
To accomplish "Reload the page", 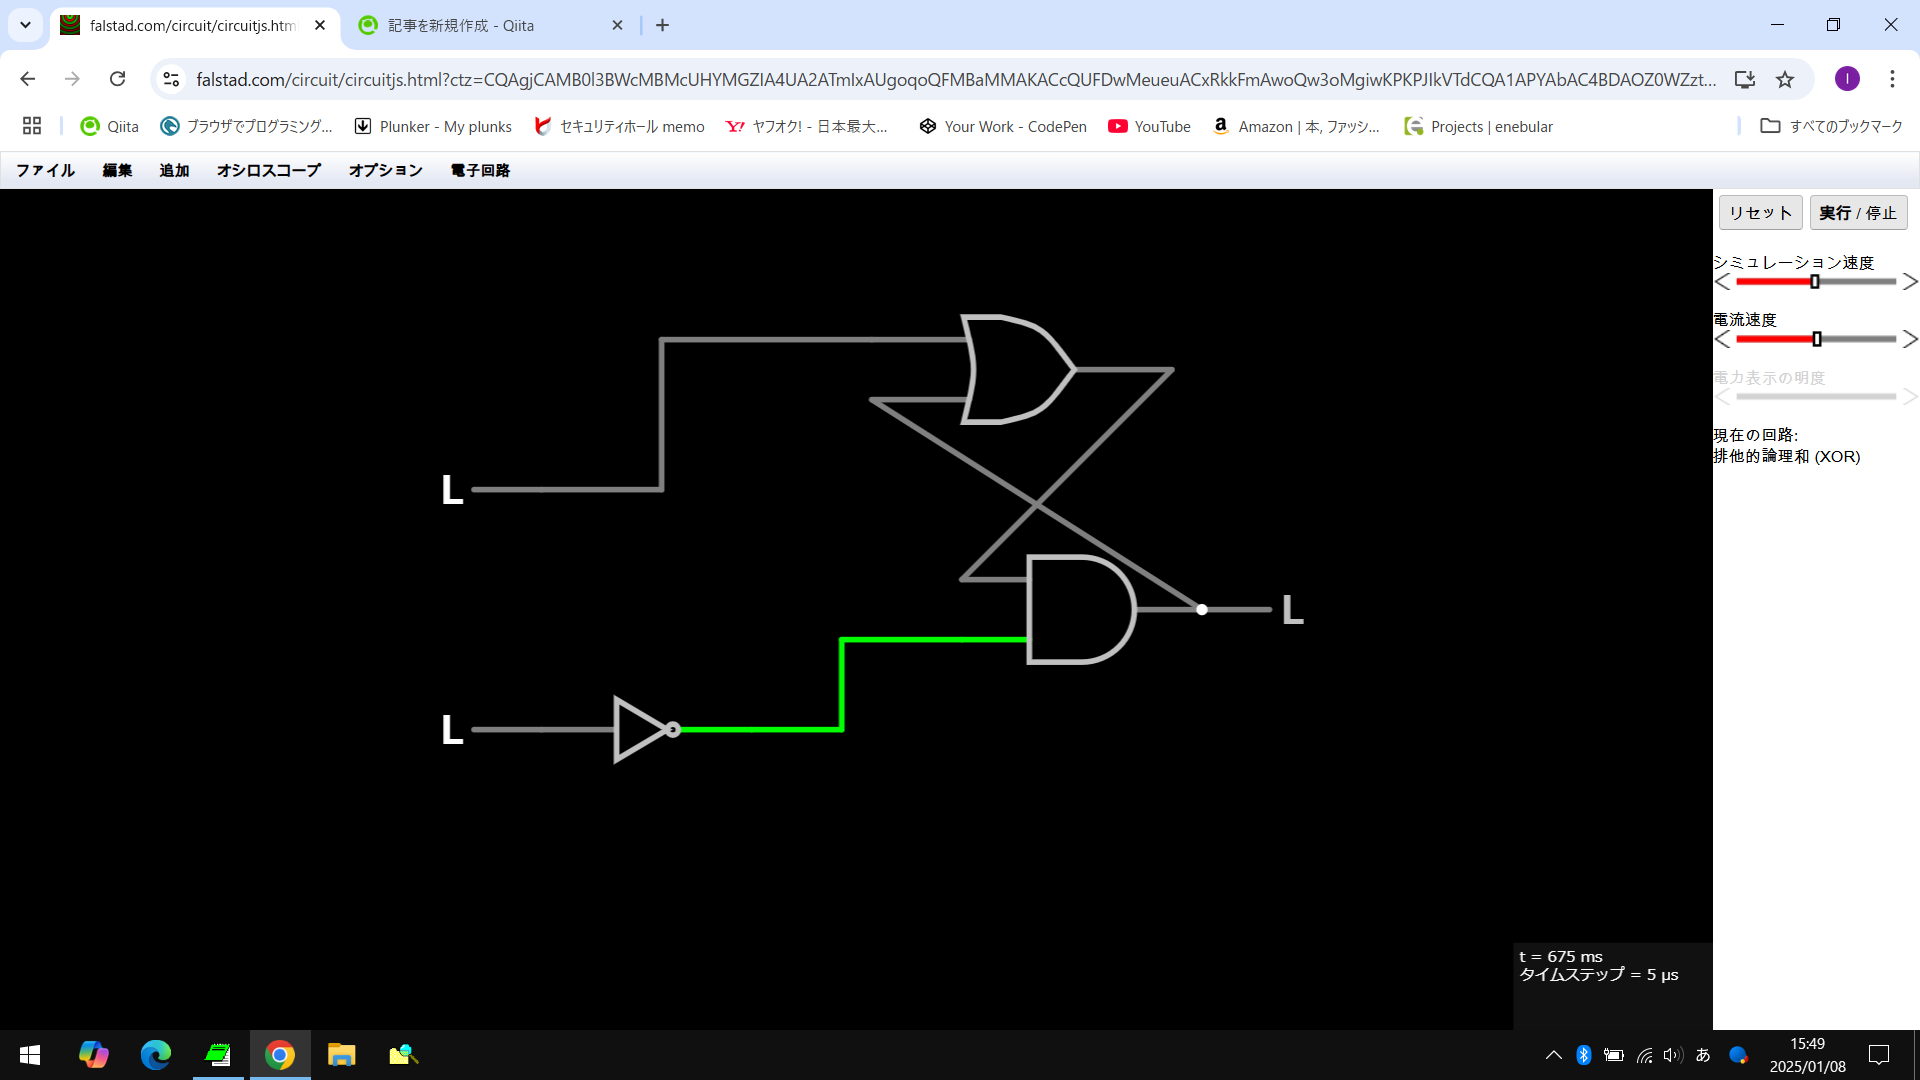I will click(x=117, y=79).
